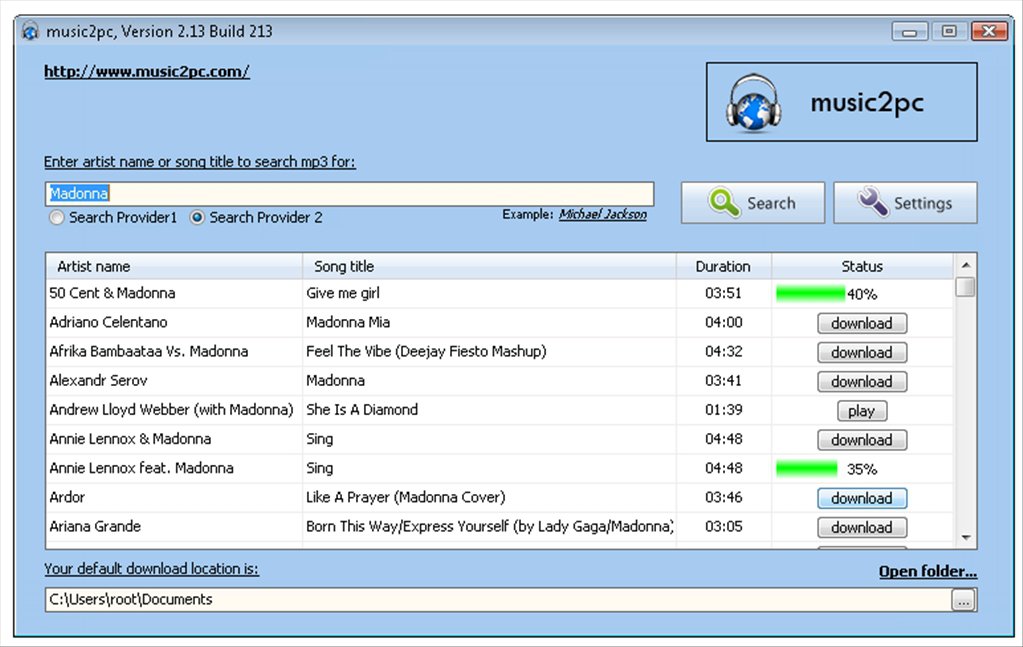This screenshot has height=647, width=1023.
Task: Click the Madonna Mia song title
Action: 348,322
